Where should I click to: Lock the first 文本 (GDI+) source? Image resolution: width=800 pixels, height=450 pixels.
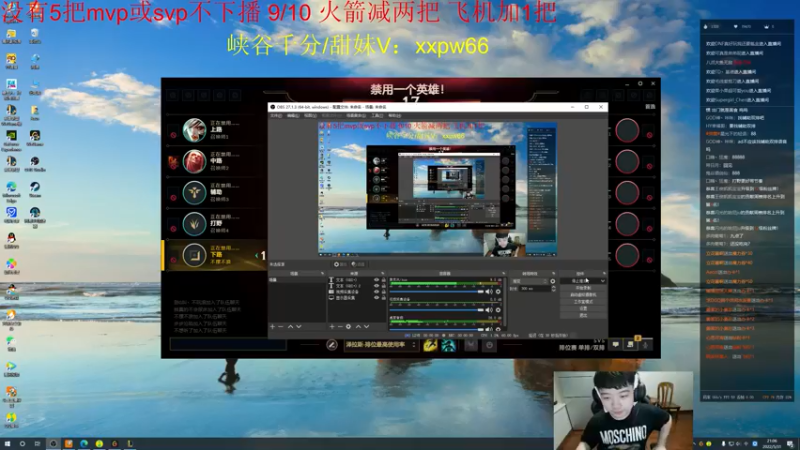pyautogui.click(x=384, y=280)
